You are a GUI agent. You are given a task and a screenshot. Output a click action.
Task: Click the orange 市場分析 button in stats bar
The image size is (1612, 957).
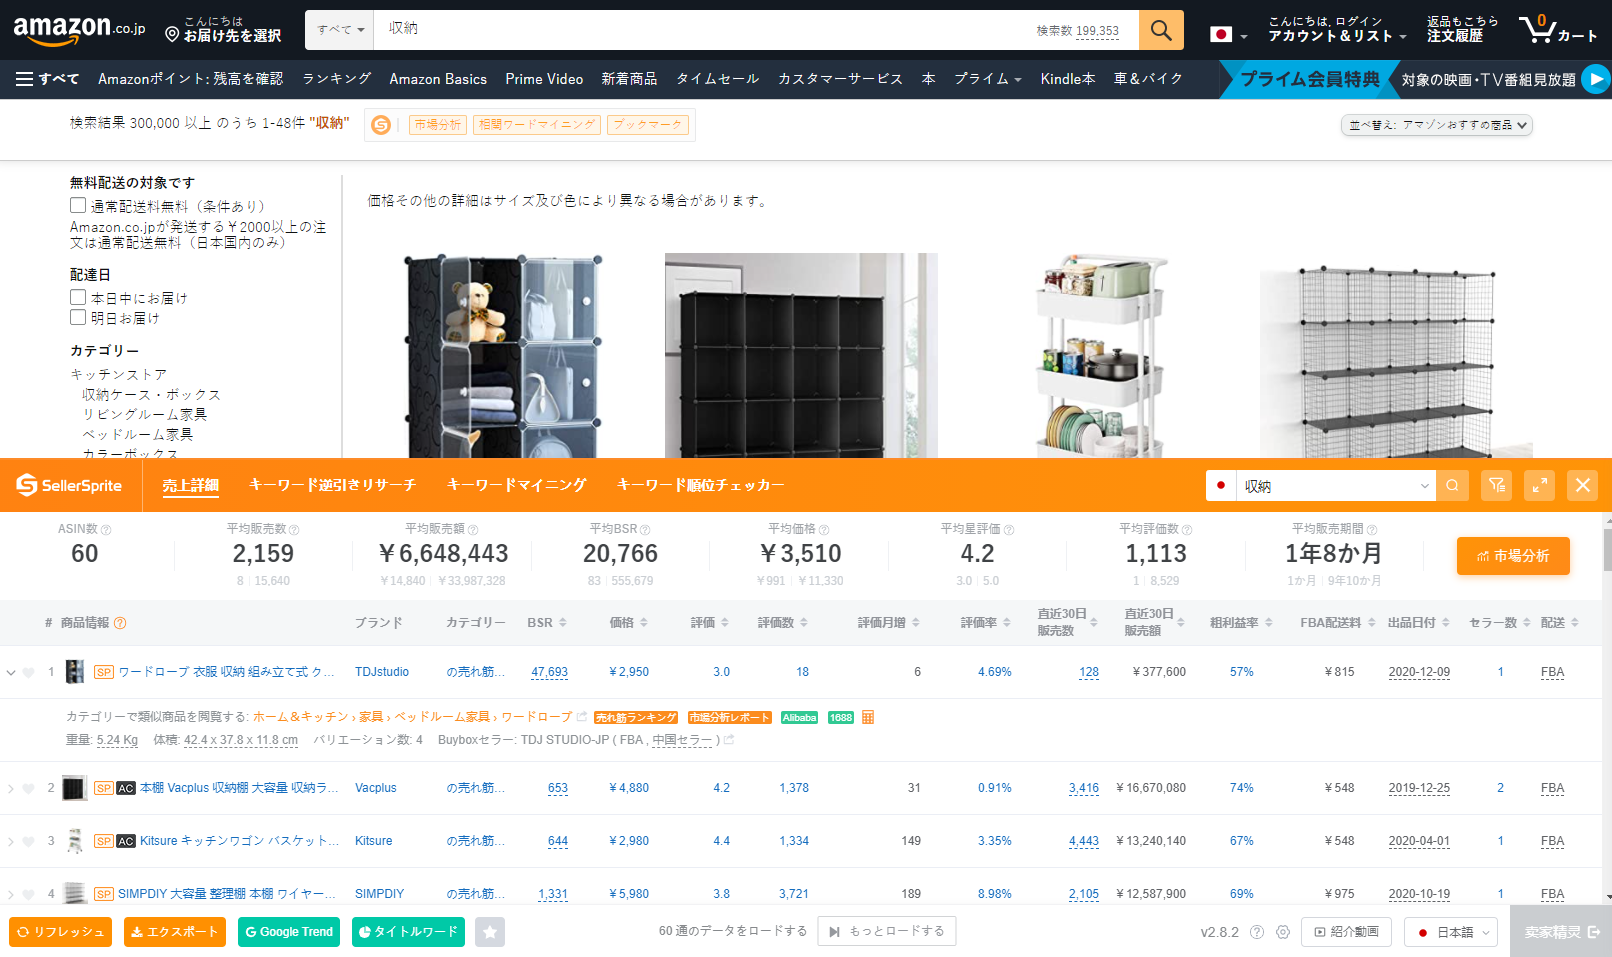[x=1513, y=556]
